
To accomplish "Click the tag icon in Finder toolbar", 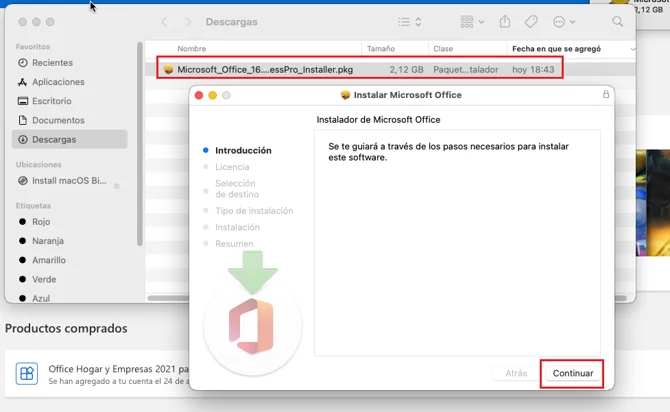I will 532,21.
